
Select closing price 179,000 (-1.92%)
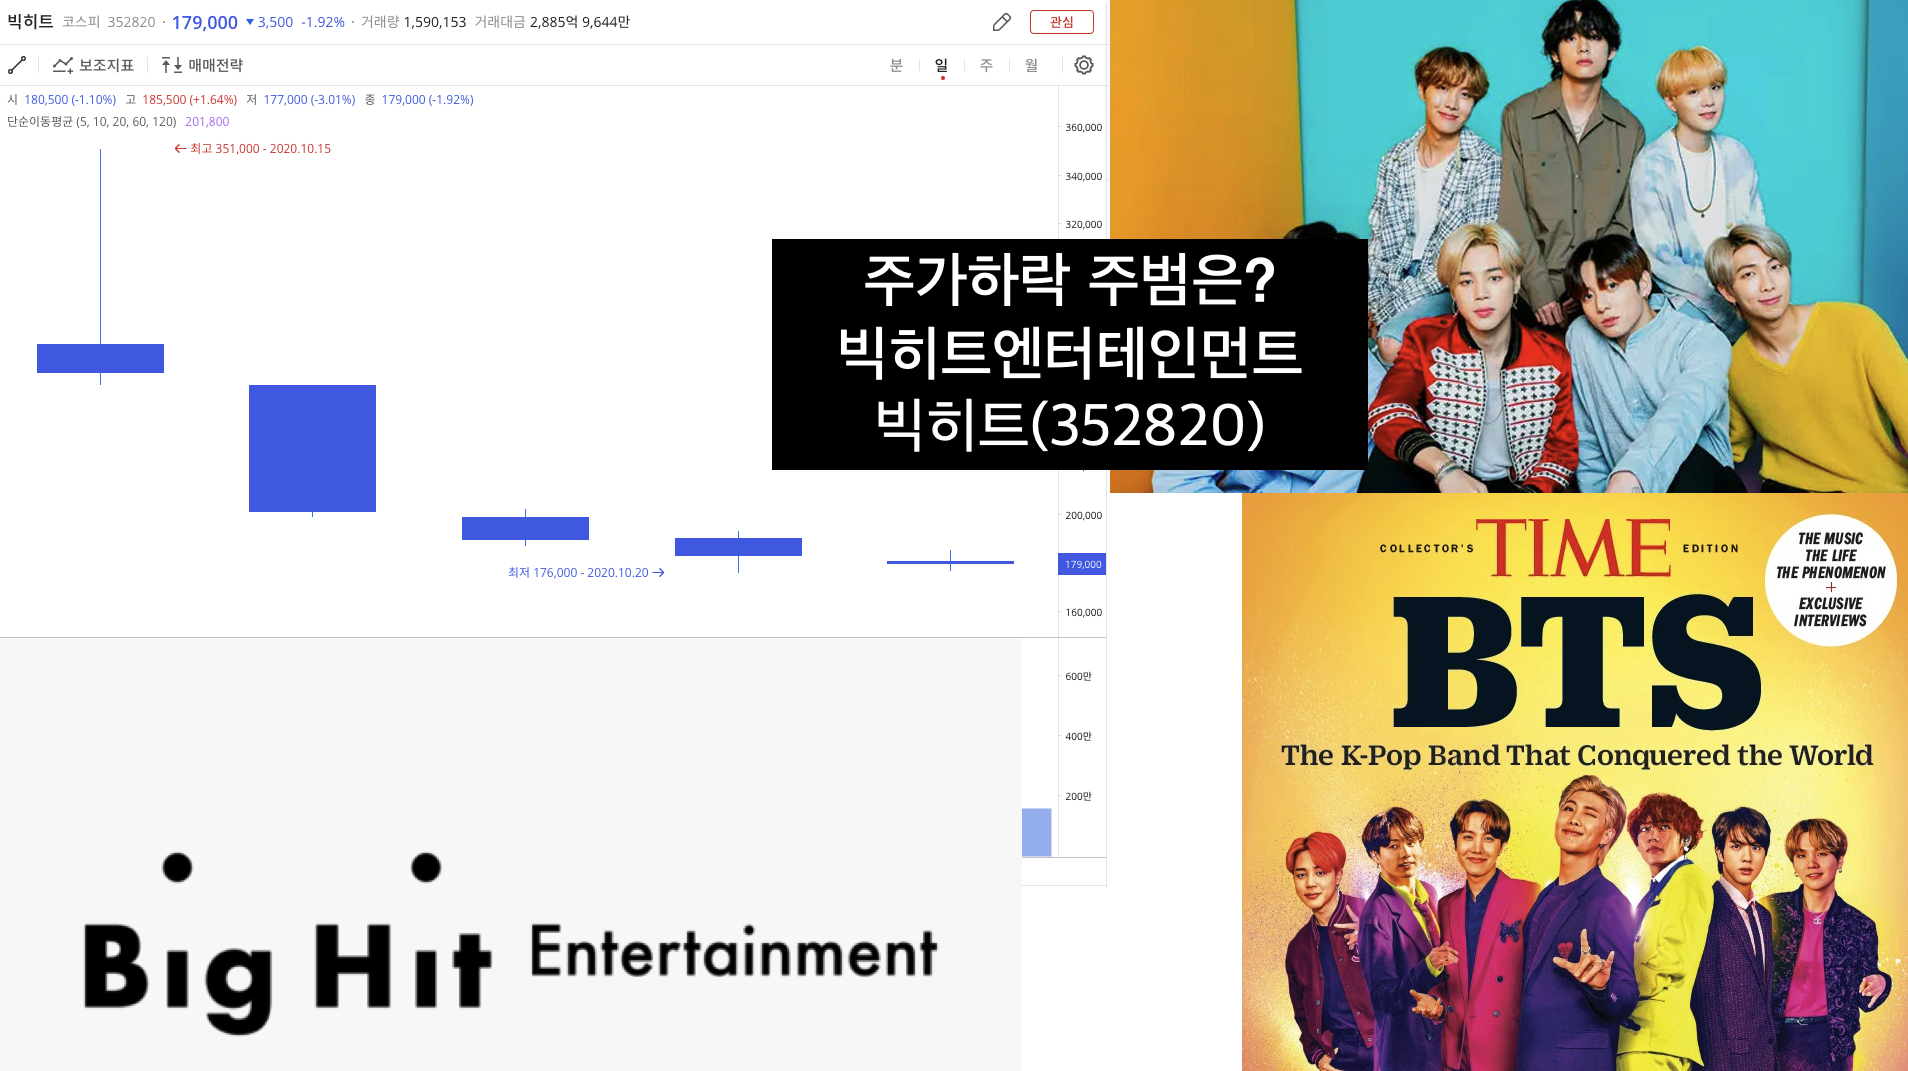click(427, 100)
